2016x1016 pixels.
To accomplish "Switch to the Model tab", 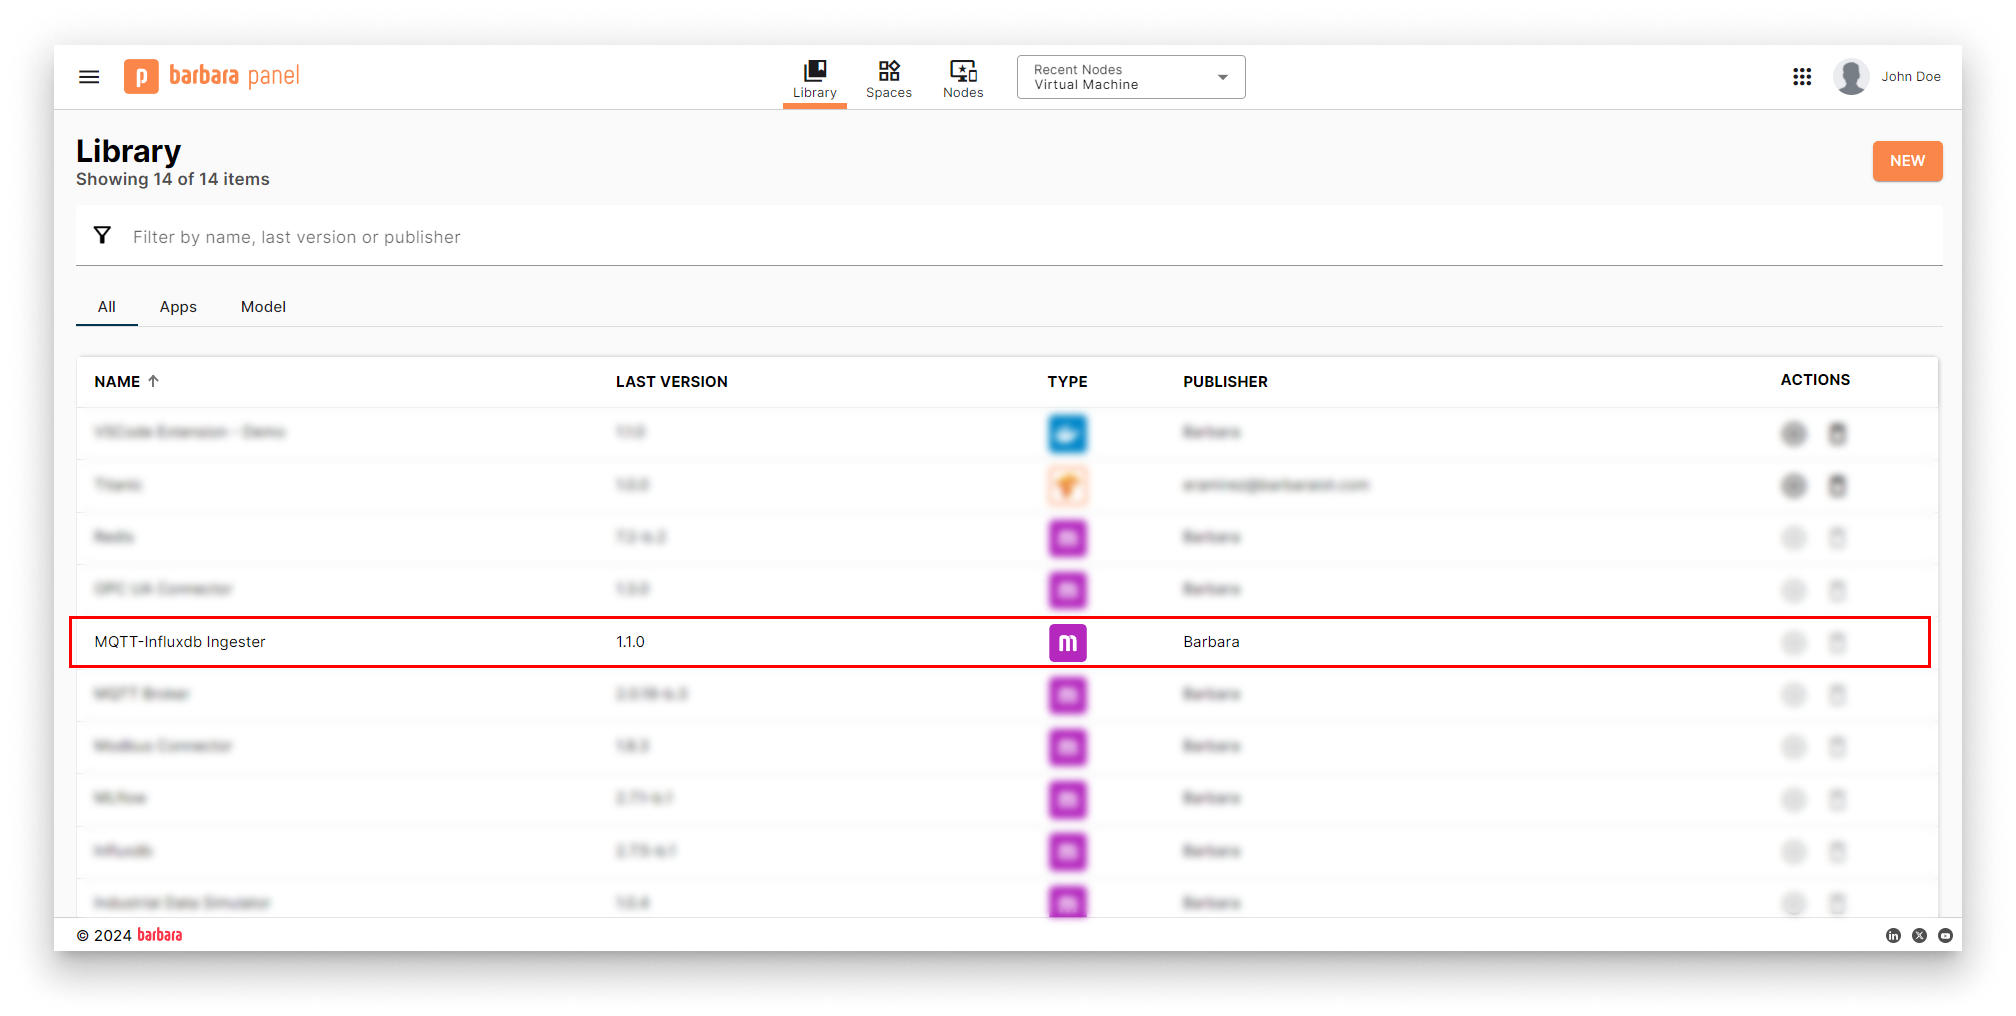I will (x=263, y=307).
